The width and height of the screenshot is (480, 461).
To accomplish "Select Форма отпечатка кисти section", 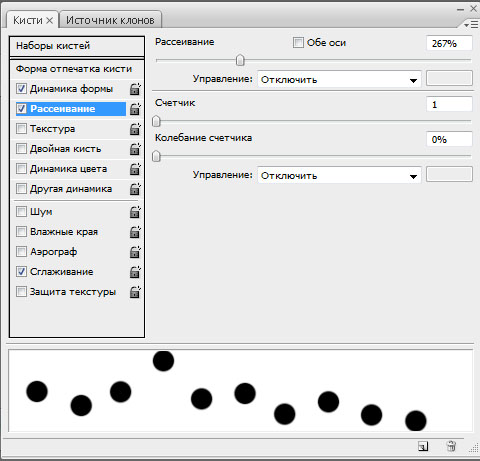I will click(x=77, y=69).
